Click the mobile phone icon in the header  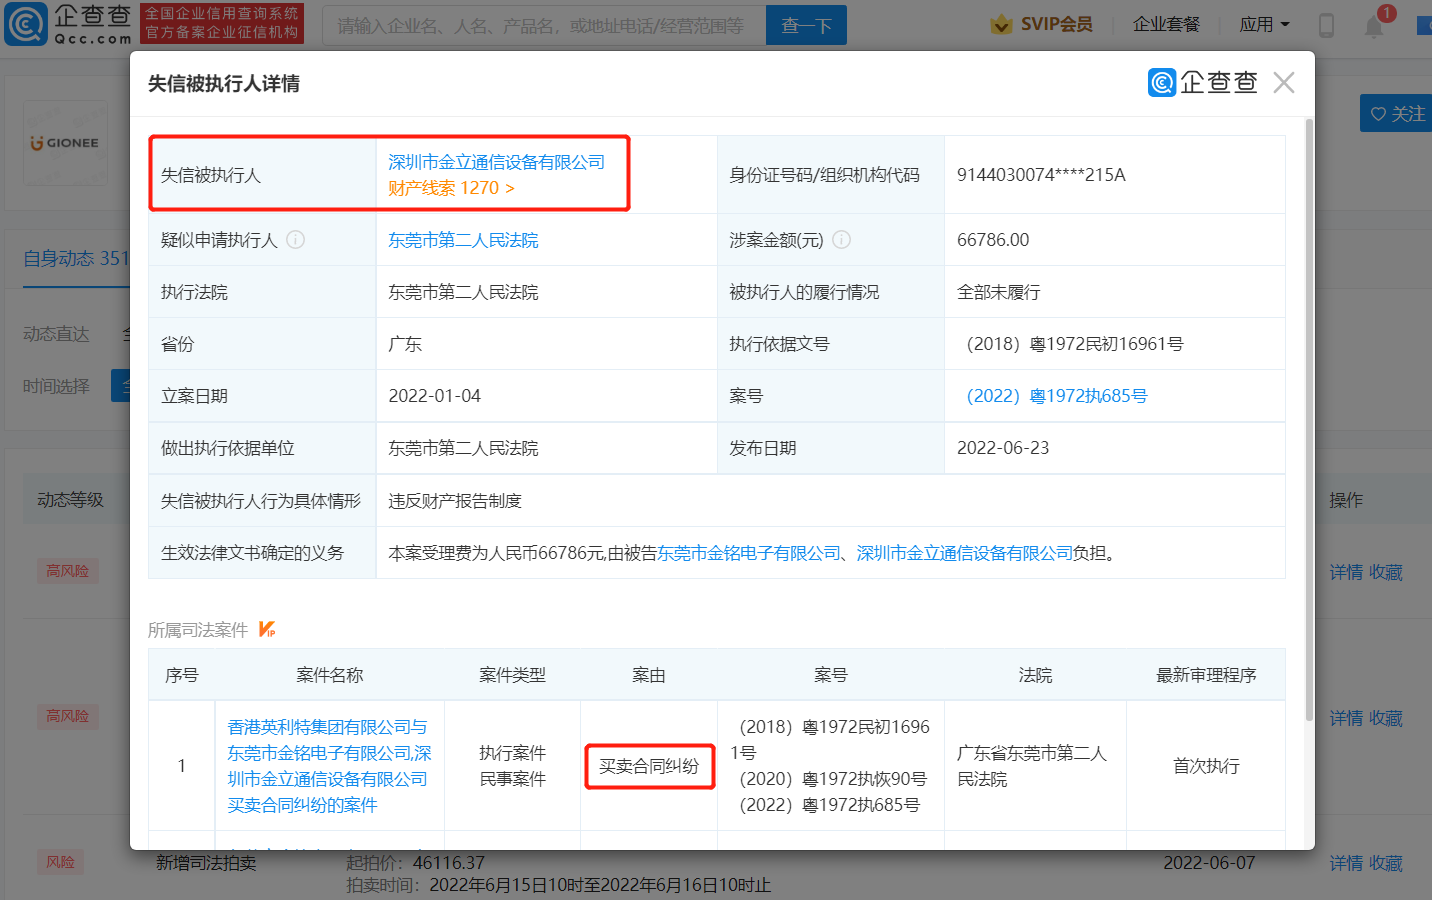pyautogui.click(x=1326, y=25)
